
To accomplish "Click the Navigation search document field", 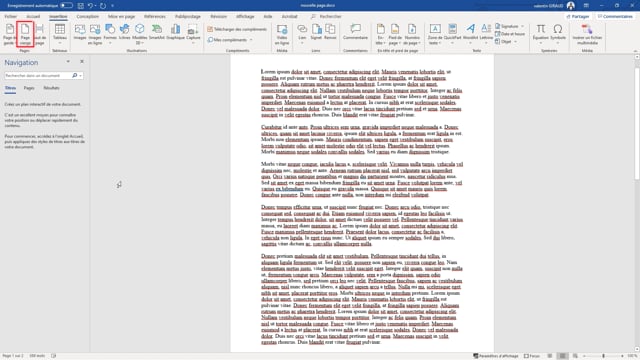I will coord(38,76).
